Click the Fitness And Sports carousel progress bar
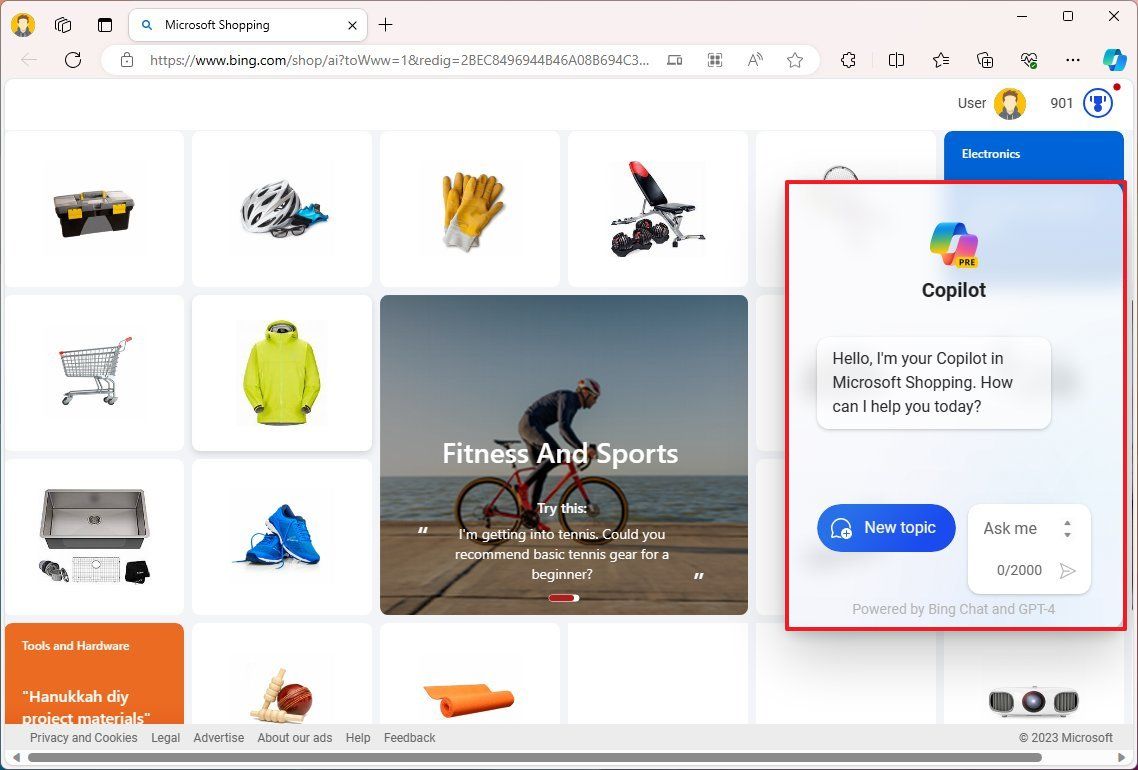1138x770 pixels. (563, 597)
